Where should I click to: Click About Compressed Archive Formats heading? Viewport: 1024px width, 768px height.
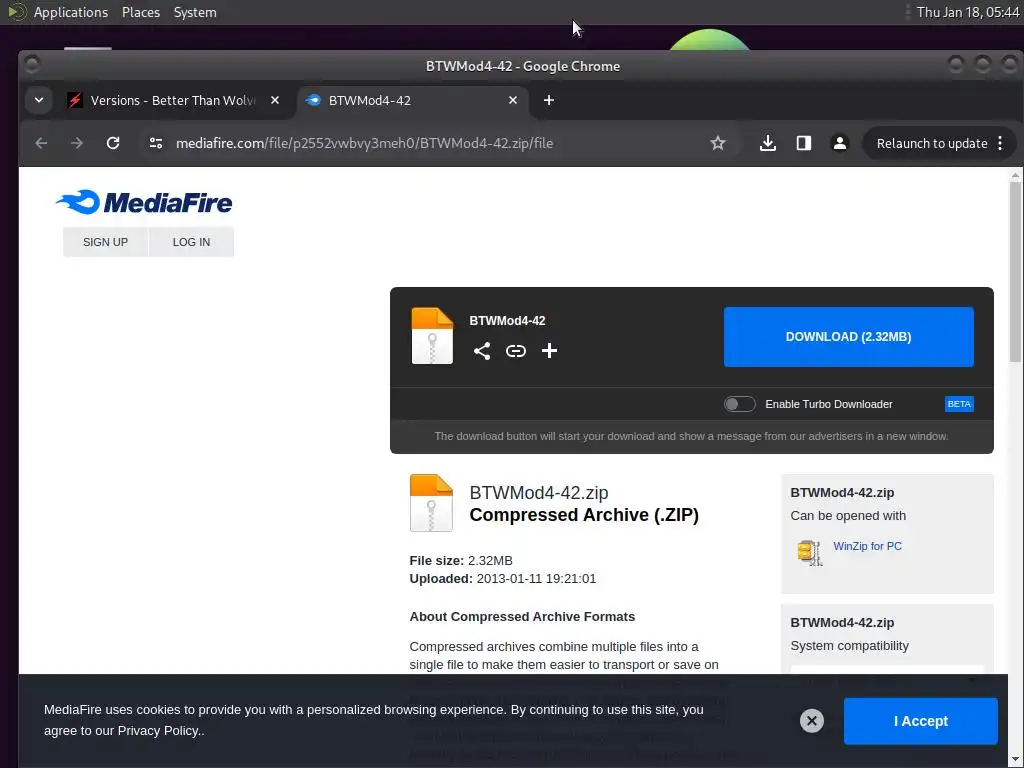click(x=522, y=616)
